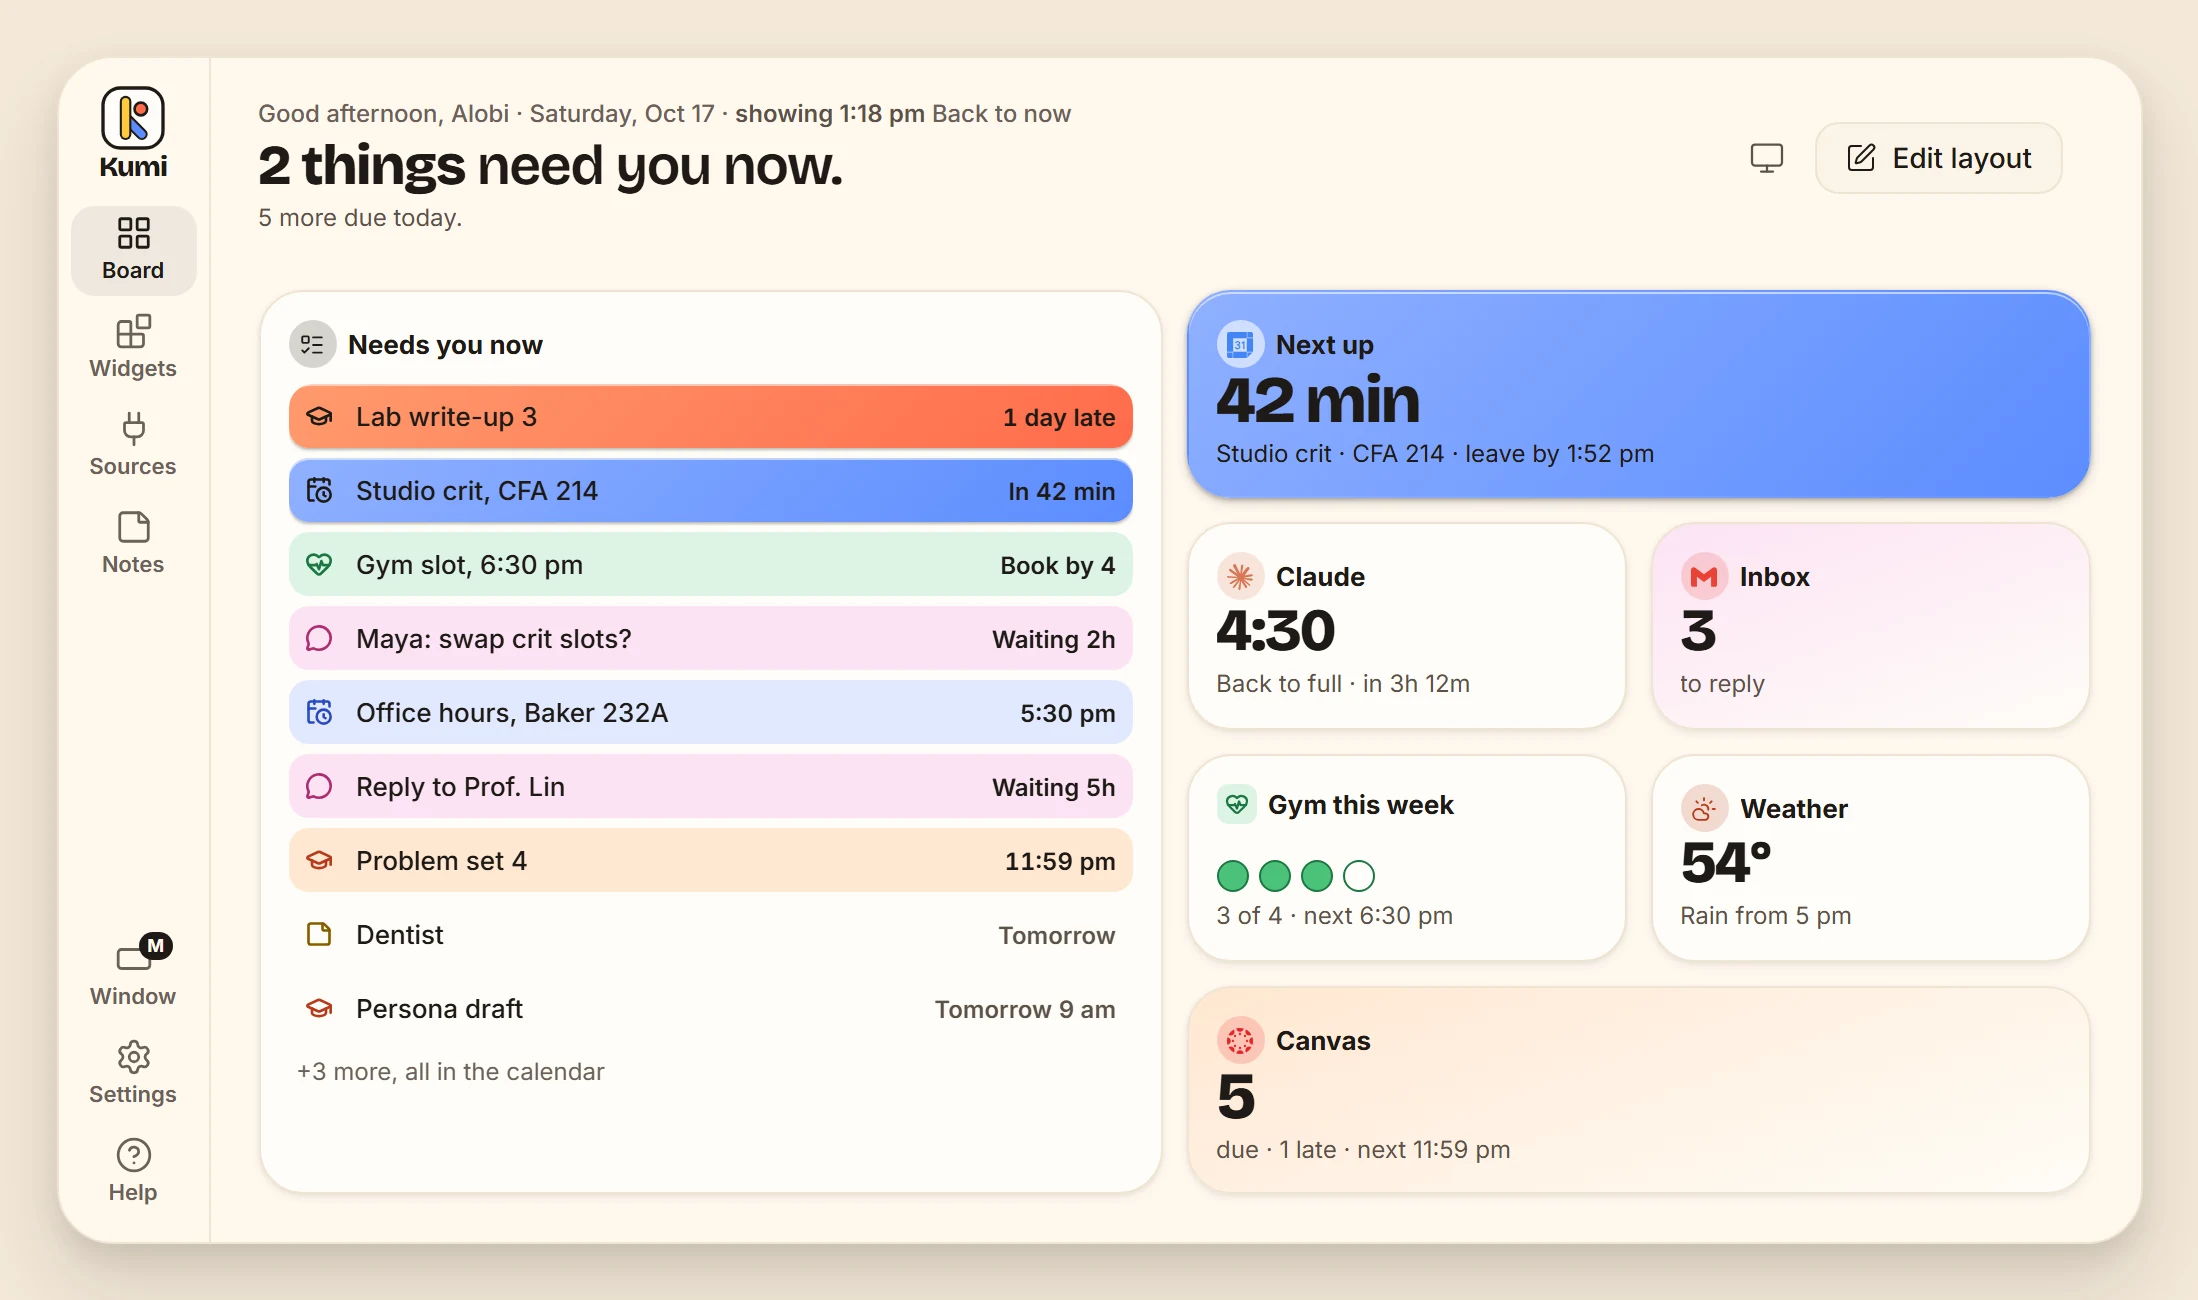Click the 3 to reply count
The height and width of the screenshot is (1300, 2198).
(x=1698, y=631)
